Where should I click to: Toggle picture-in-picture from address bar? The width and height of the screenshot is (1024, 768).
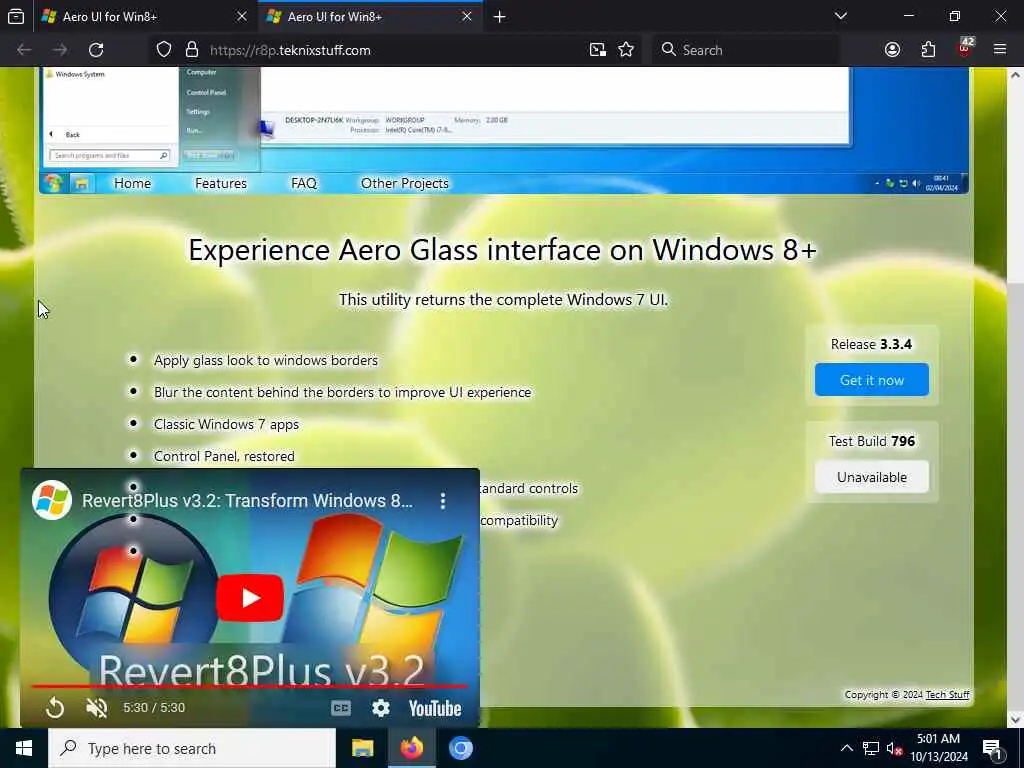pyautogui.click(x=598, y=50)
